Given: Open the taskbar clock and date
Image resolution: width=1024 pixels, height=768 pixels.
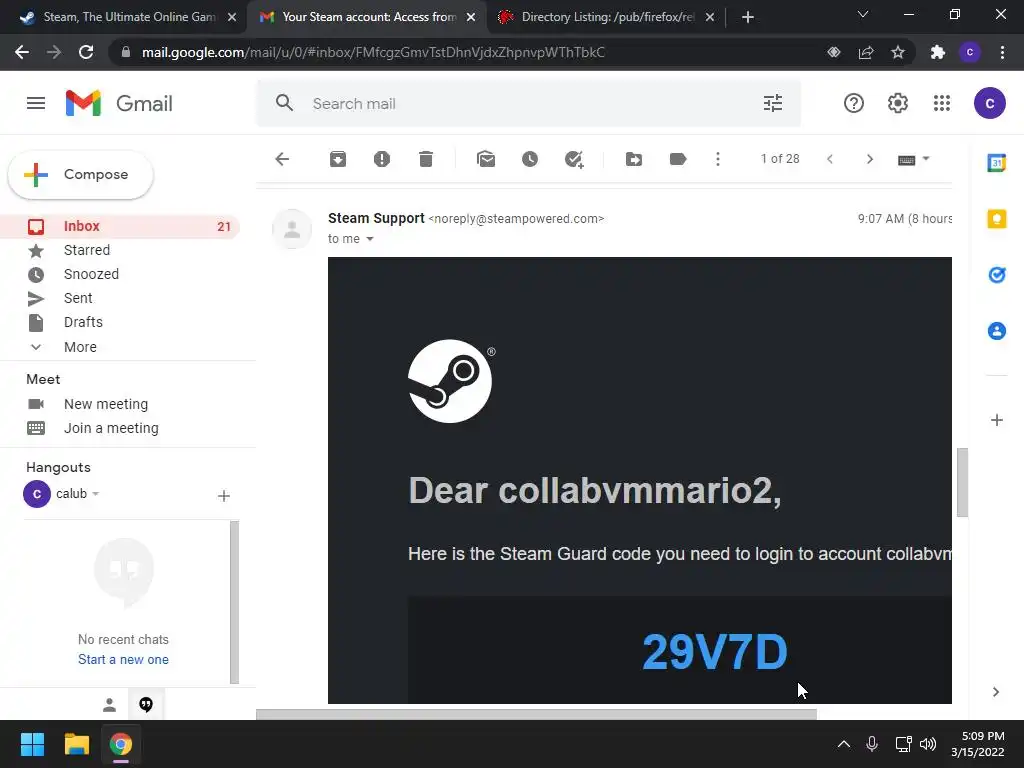Looking at the screenshot, I should pos(978,744).
